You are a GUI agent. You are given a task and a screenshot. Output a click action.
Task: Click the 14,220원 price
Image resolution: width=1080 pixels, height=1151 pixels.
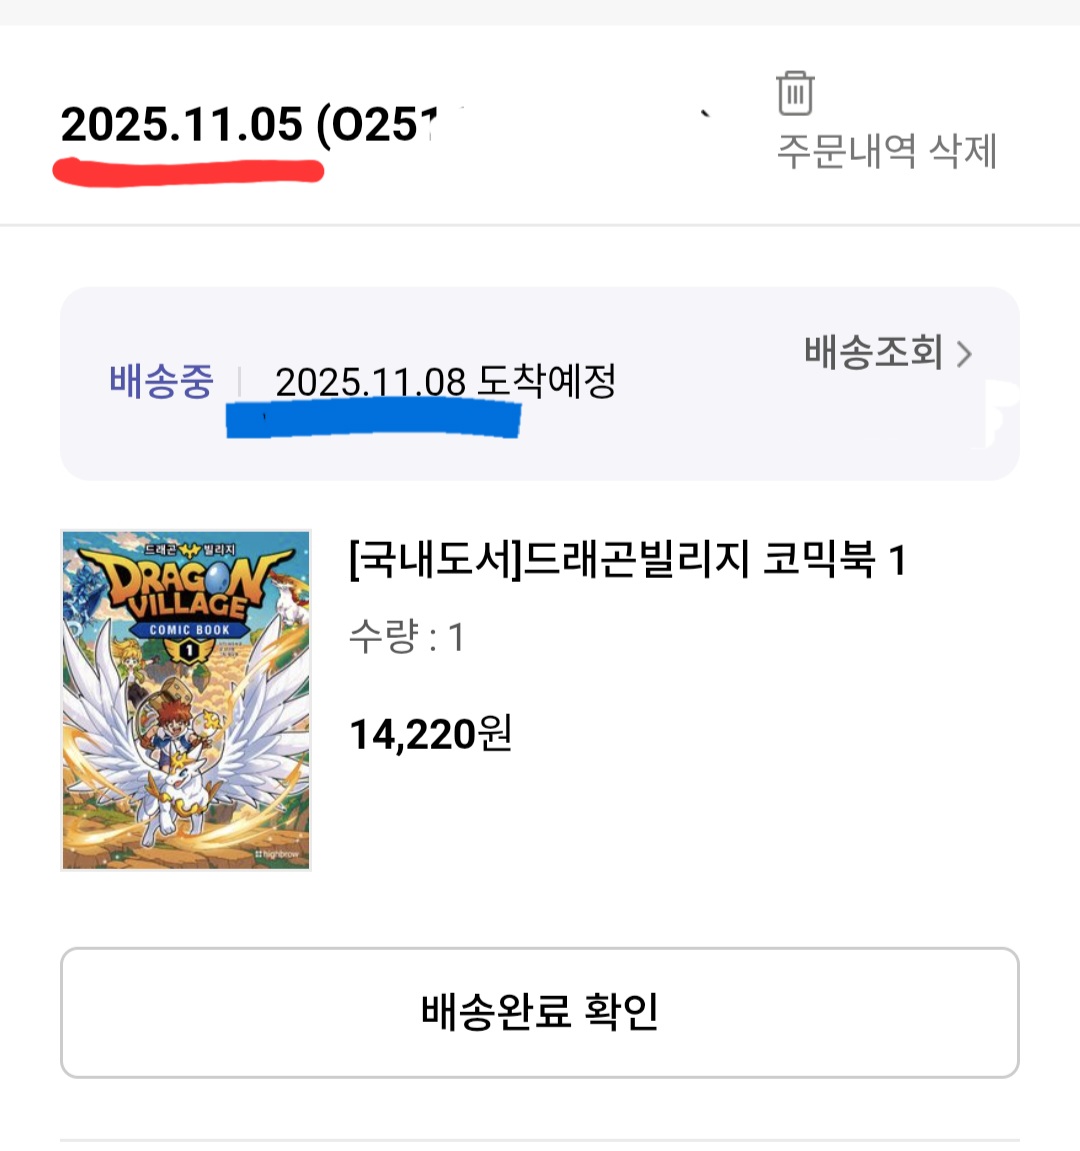(430, 735)
